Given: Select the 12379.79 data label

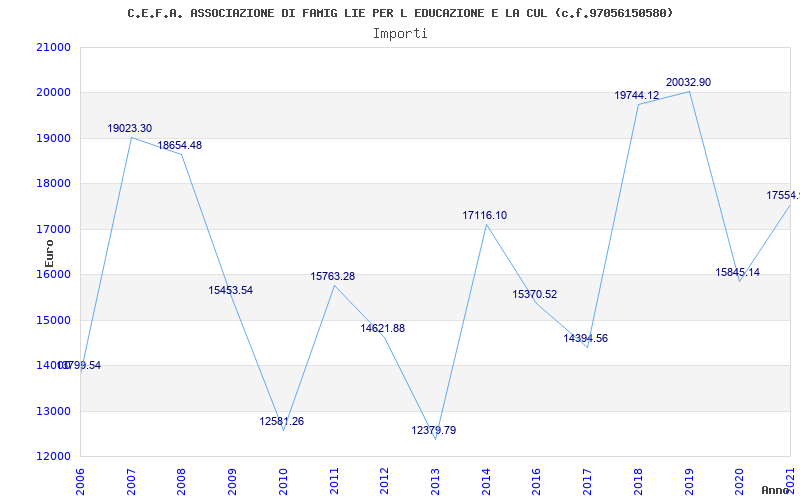Looking at the screenshot, I should pyautogui.click(x=434, y=431).
